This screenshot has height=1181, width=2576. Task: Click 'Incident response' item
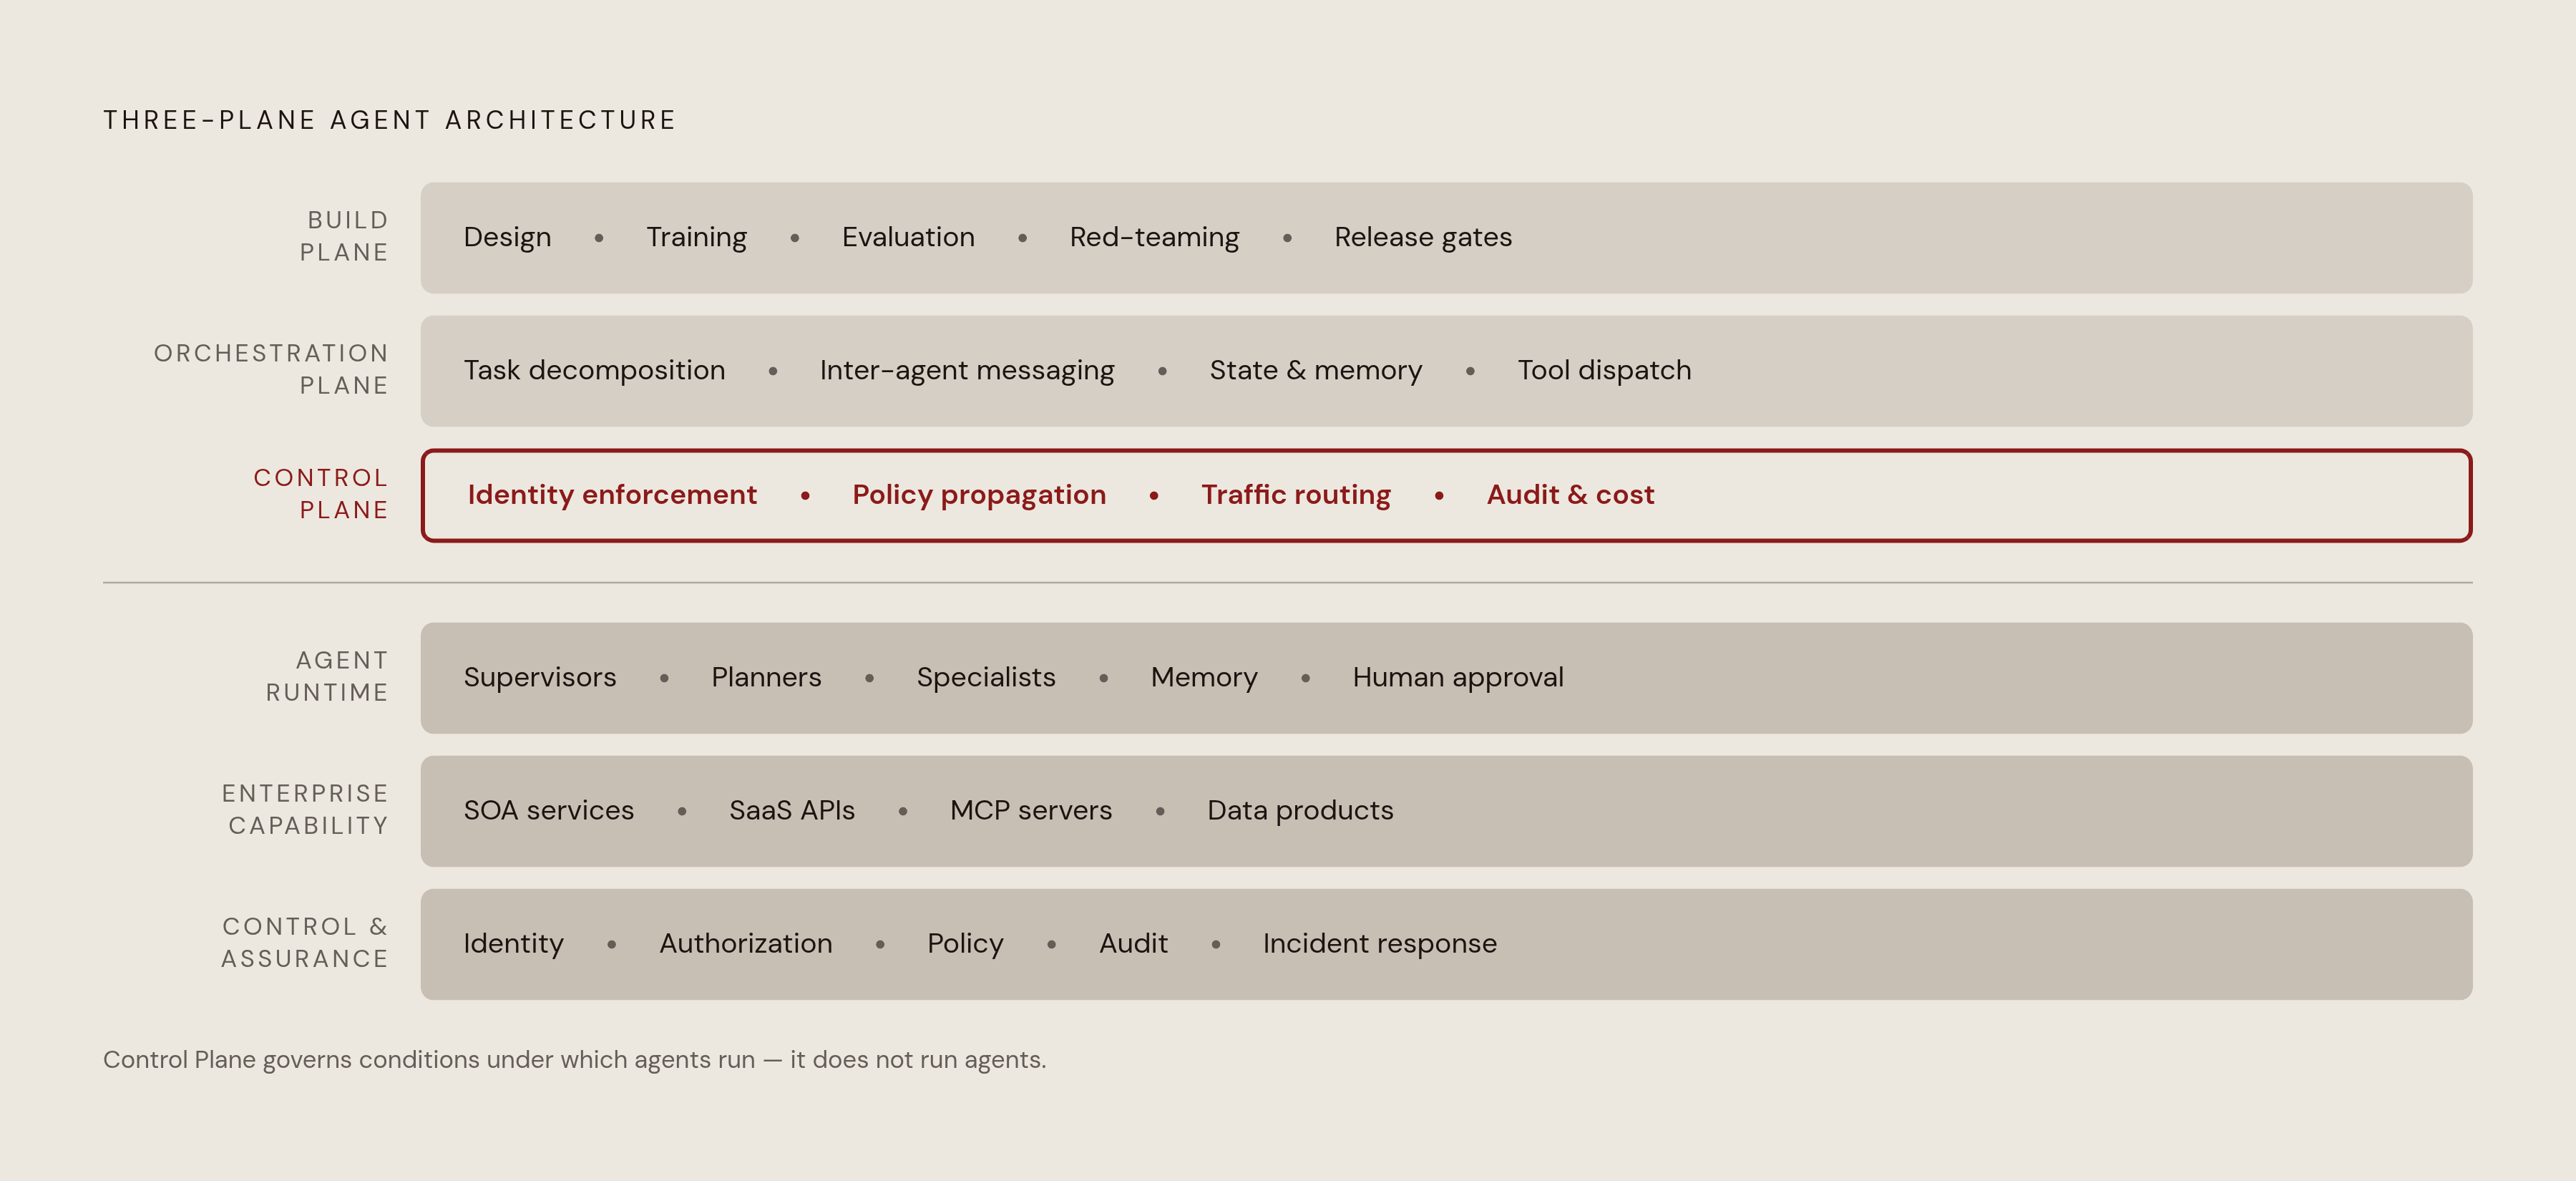[x=1379, y=944]
